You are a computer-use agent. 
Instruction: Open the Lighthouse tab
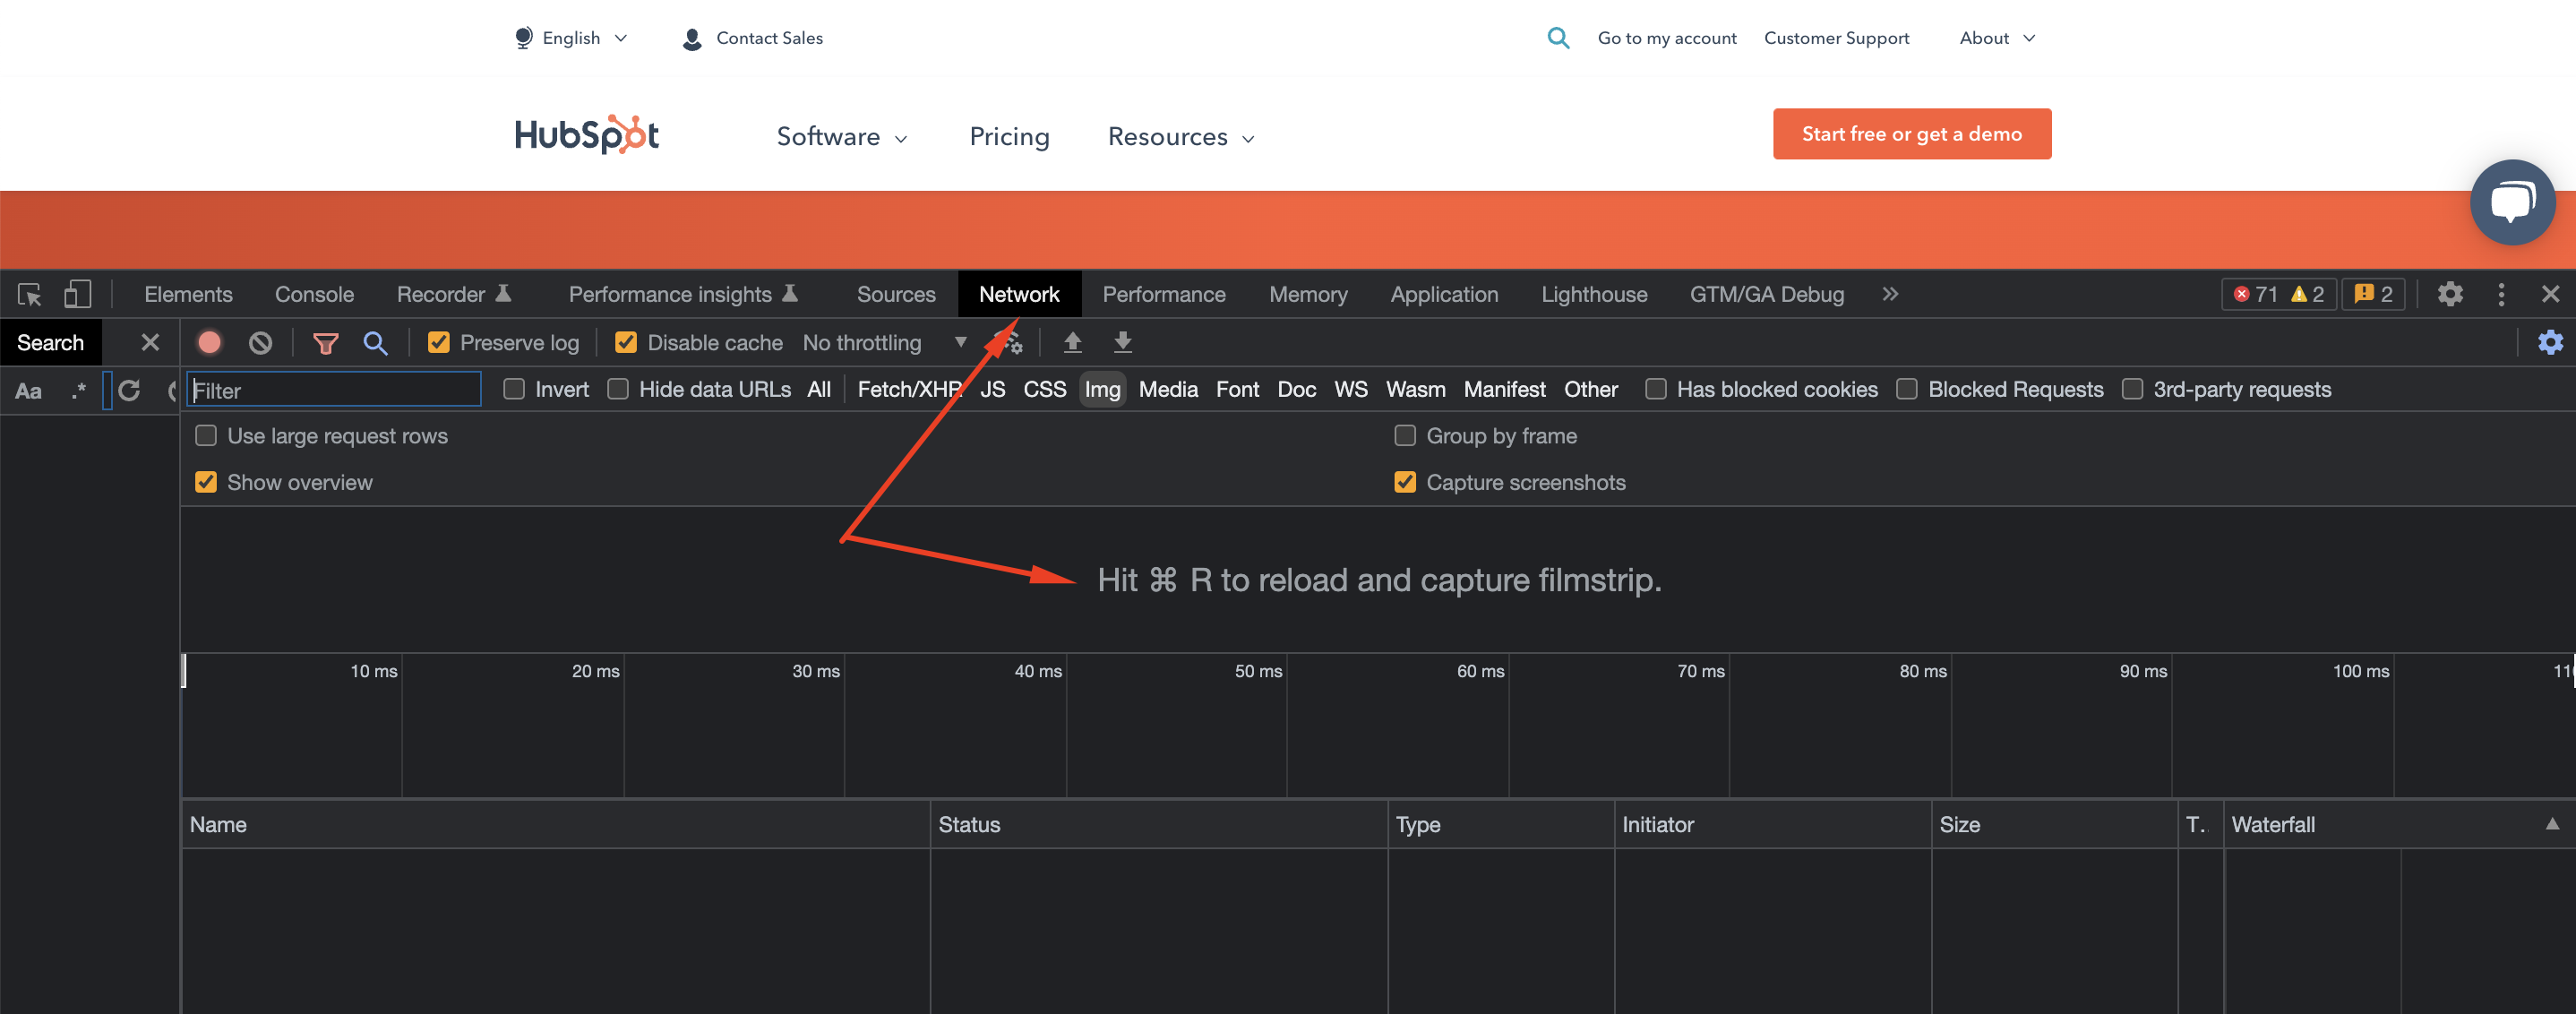pyautogui.click(x=1593, y=294)
